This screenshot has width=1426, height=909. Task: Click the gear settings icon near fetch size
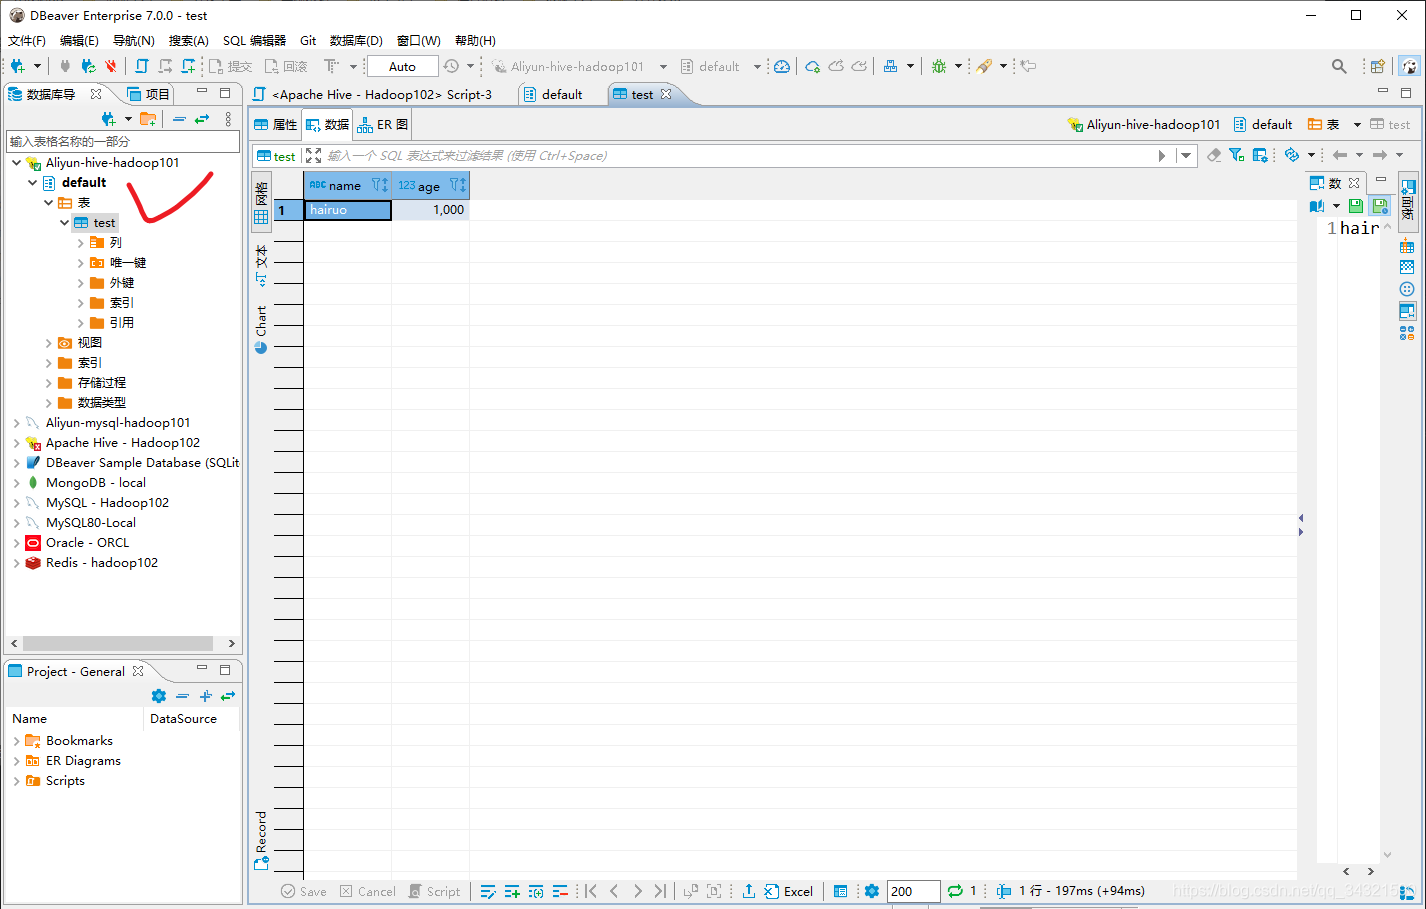point(872,891)
